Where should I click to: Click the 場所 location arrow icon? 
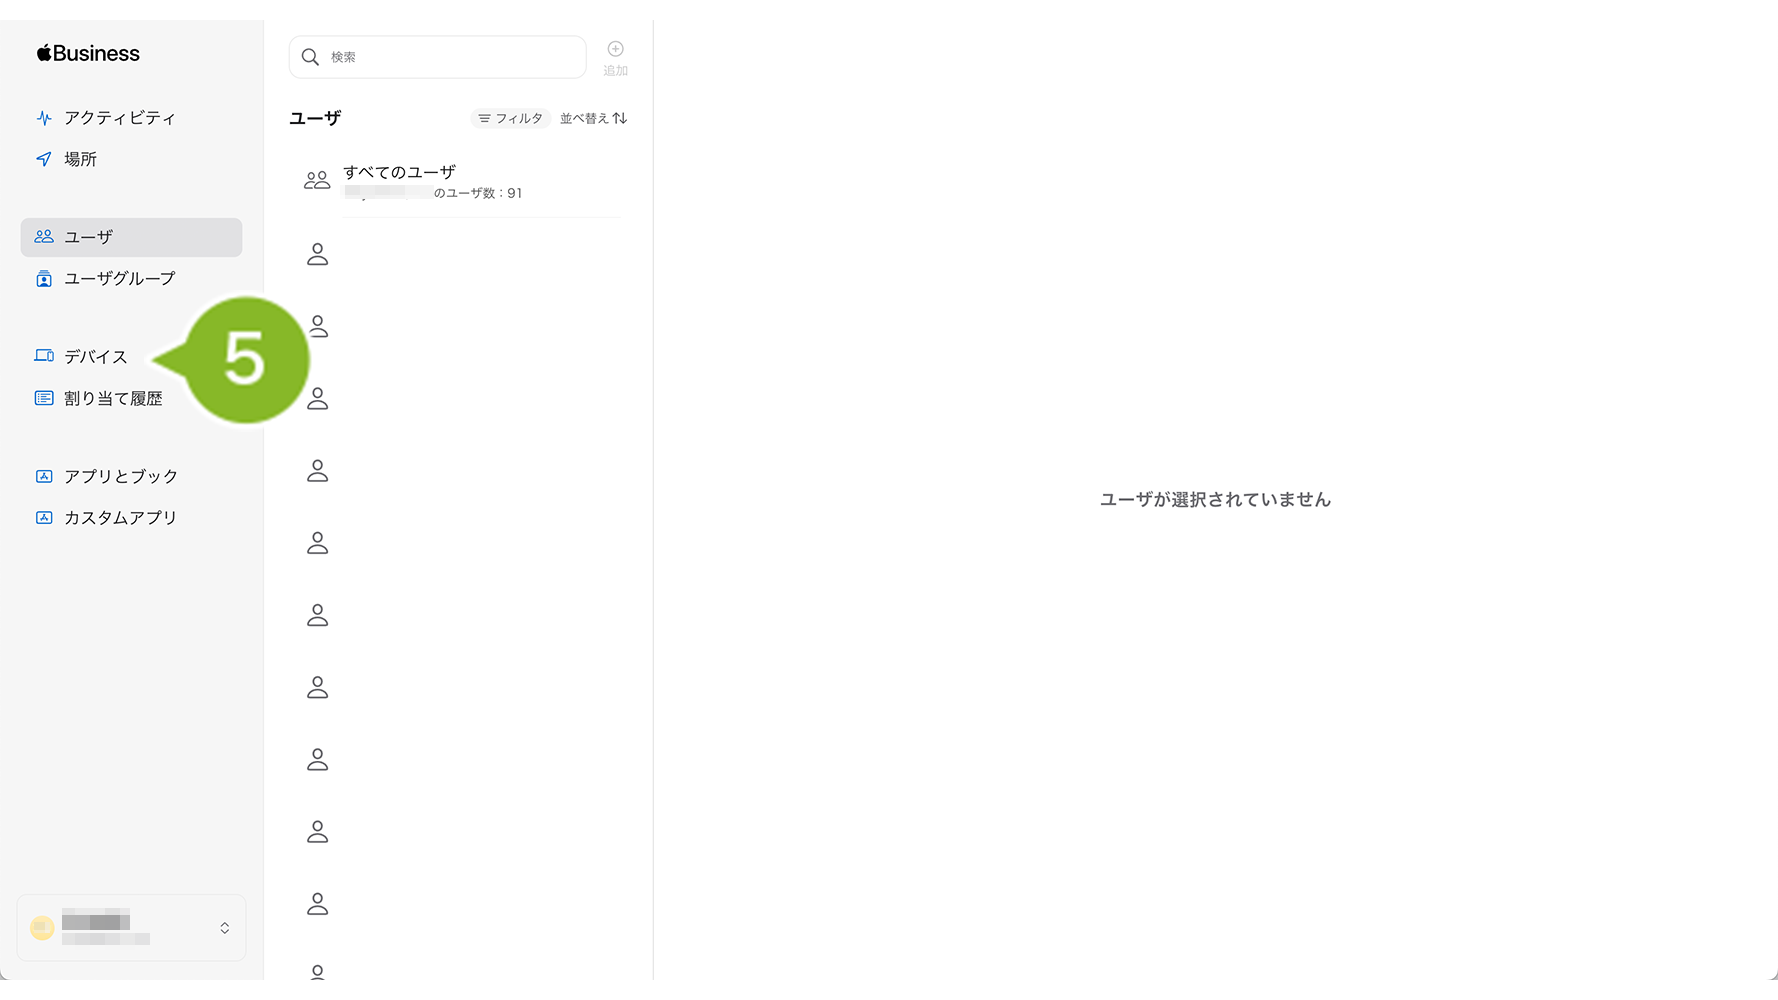[44, 159]
